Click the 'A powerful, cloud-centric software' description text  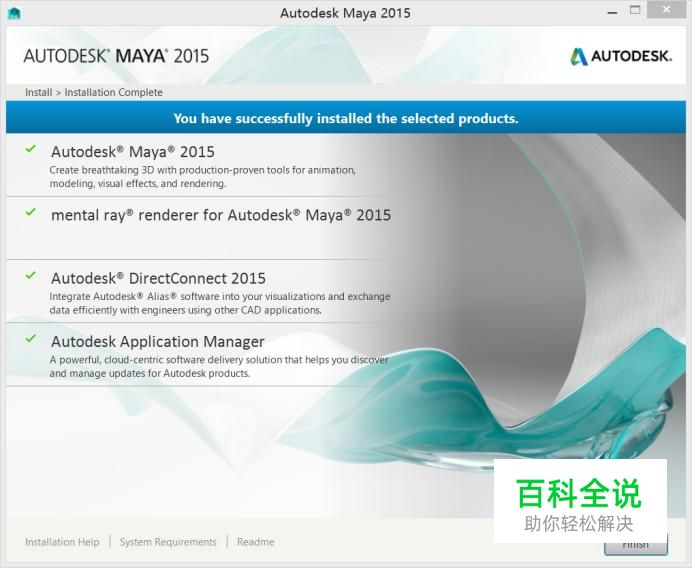[x=219, y=366]
